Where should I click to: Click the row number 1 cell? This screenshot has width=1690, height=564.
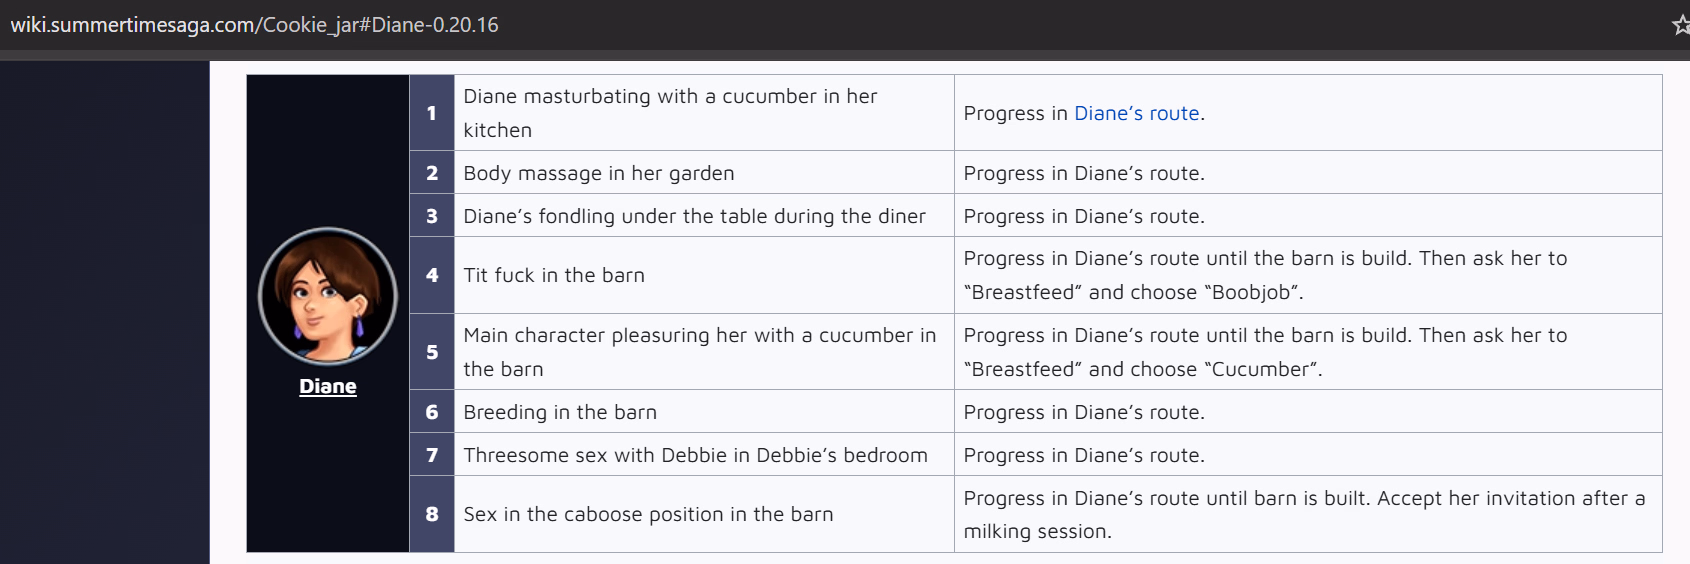(x=432, y=113)
